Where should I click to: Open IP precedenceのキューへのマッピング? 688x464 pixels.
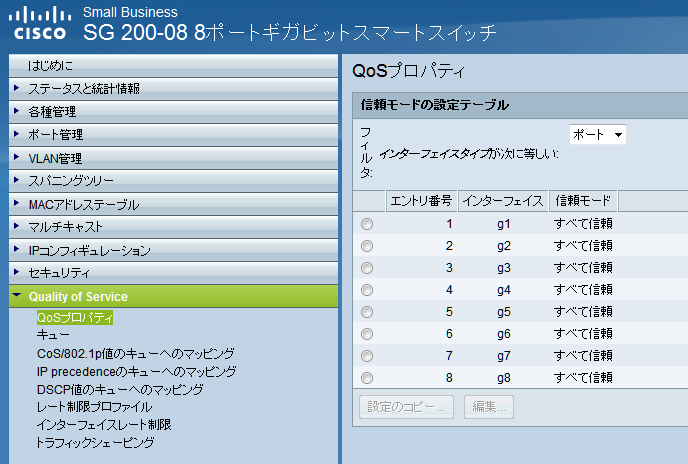(x=136, y=372)
